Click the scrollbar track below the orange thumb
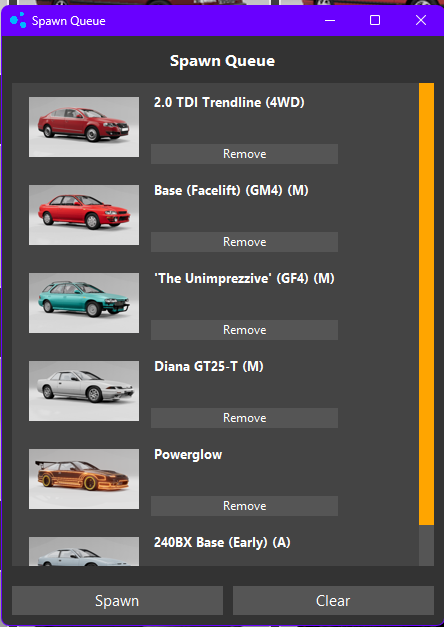Screen dimensions: 444x627 click(x=426, y=545)
